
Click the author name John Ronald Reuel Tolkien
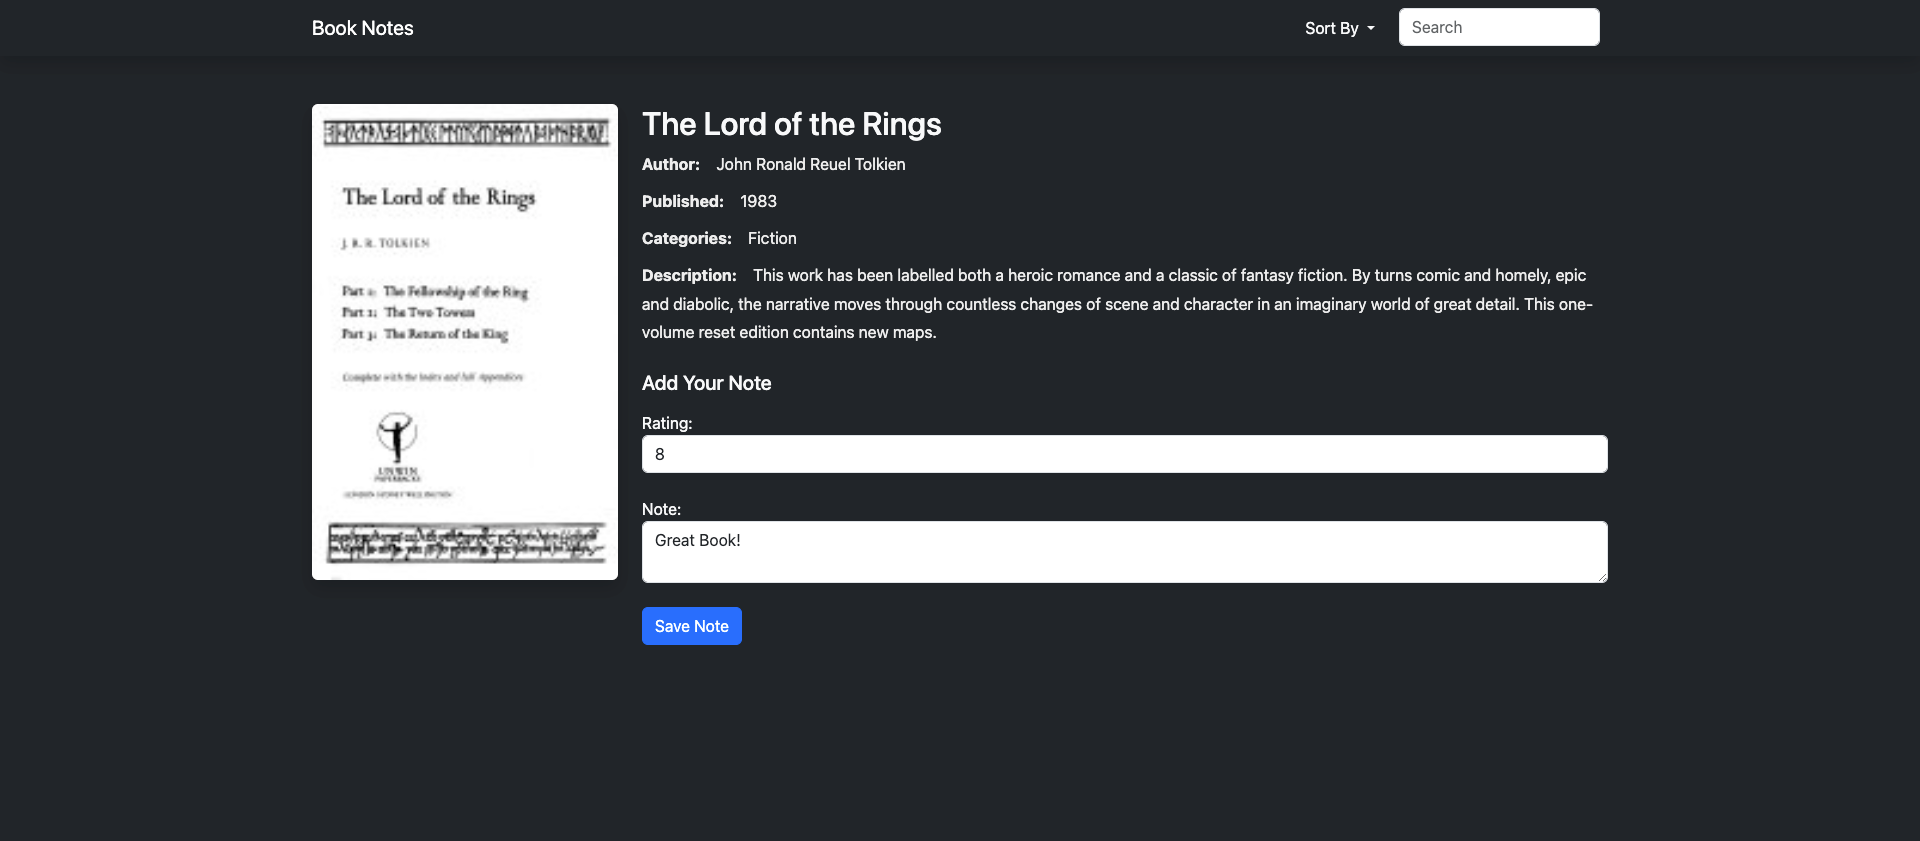tap(810, 164)
